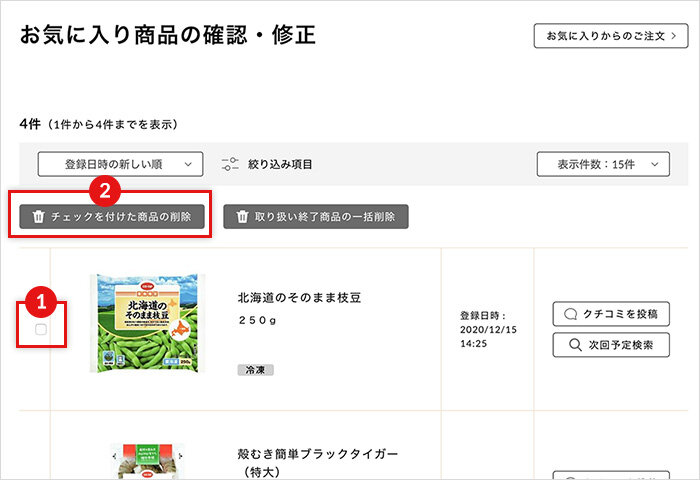Open the edamame product image
Image resolution: width=700 pixels, height=480 pixels.
point(147,323)
